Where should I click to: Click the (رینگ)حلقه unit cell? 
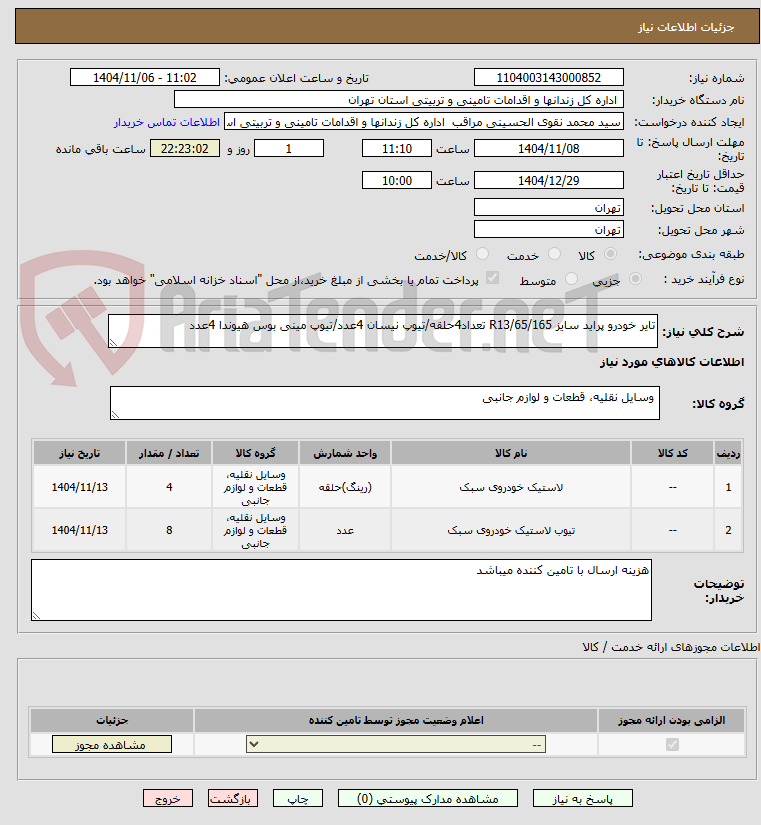[x=345, y=487]
